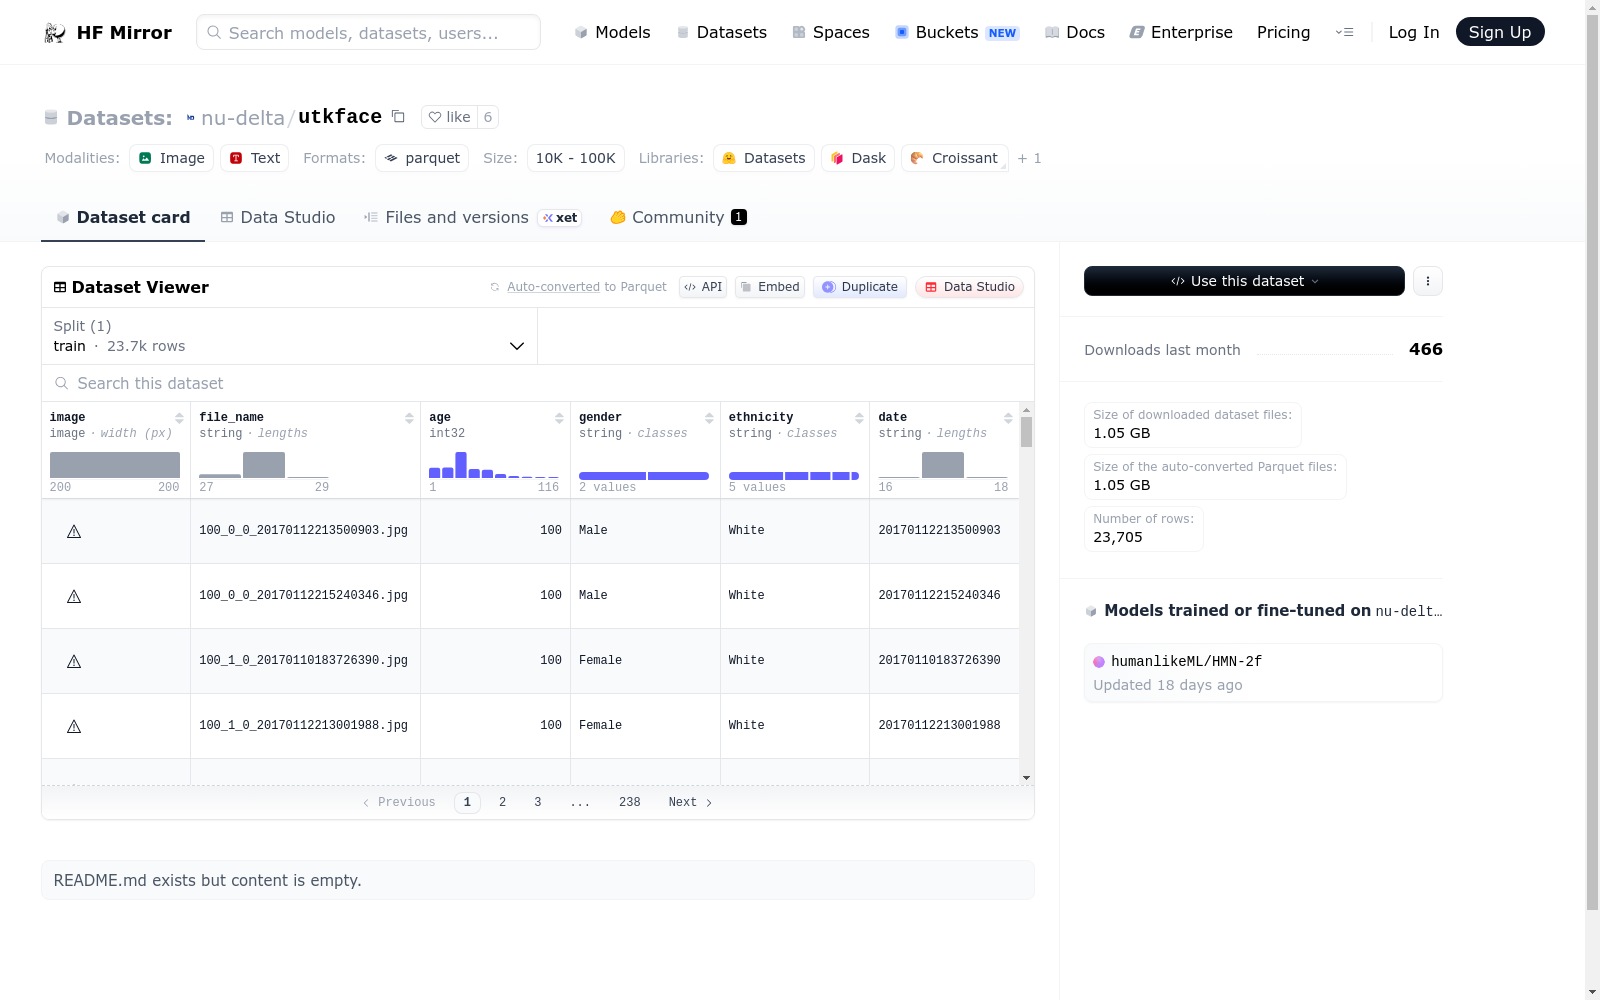Click the ethnicity classes distribution bar
The height and width of the screenshot is (1000, 1600).
pyautogui.click(x=794, y=476)
